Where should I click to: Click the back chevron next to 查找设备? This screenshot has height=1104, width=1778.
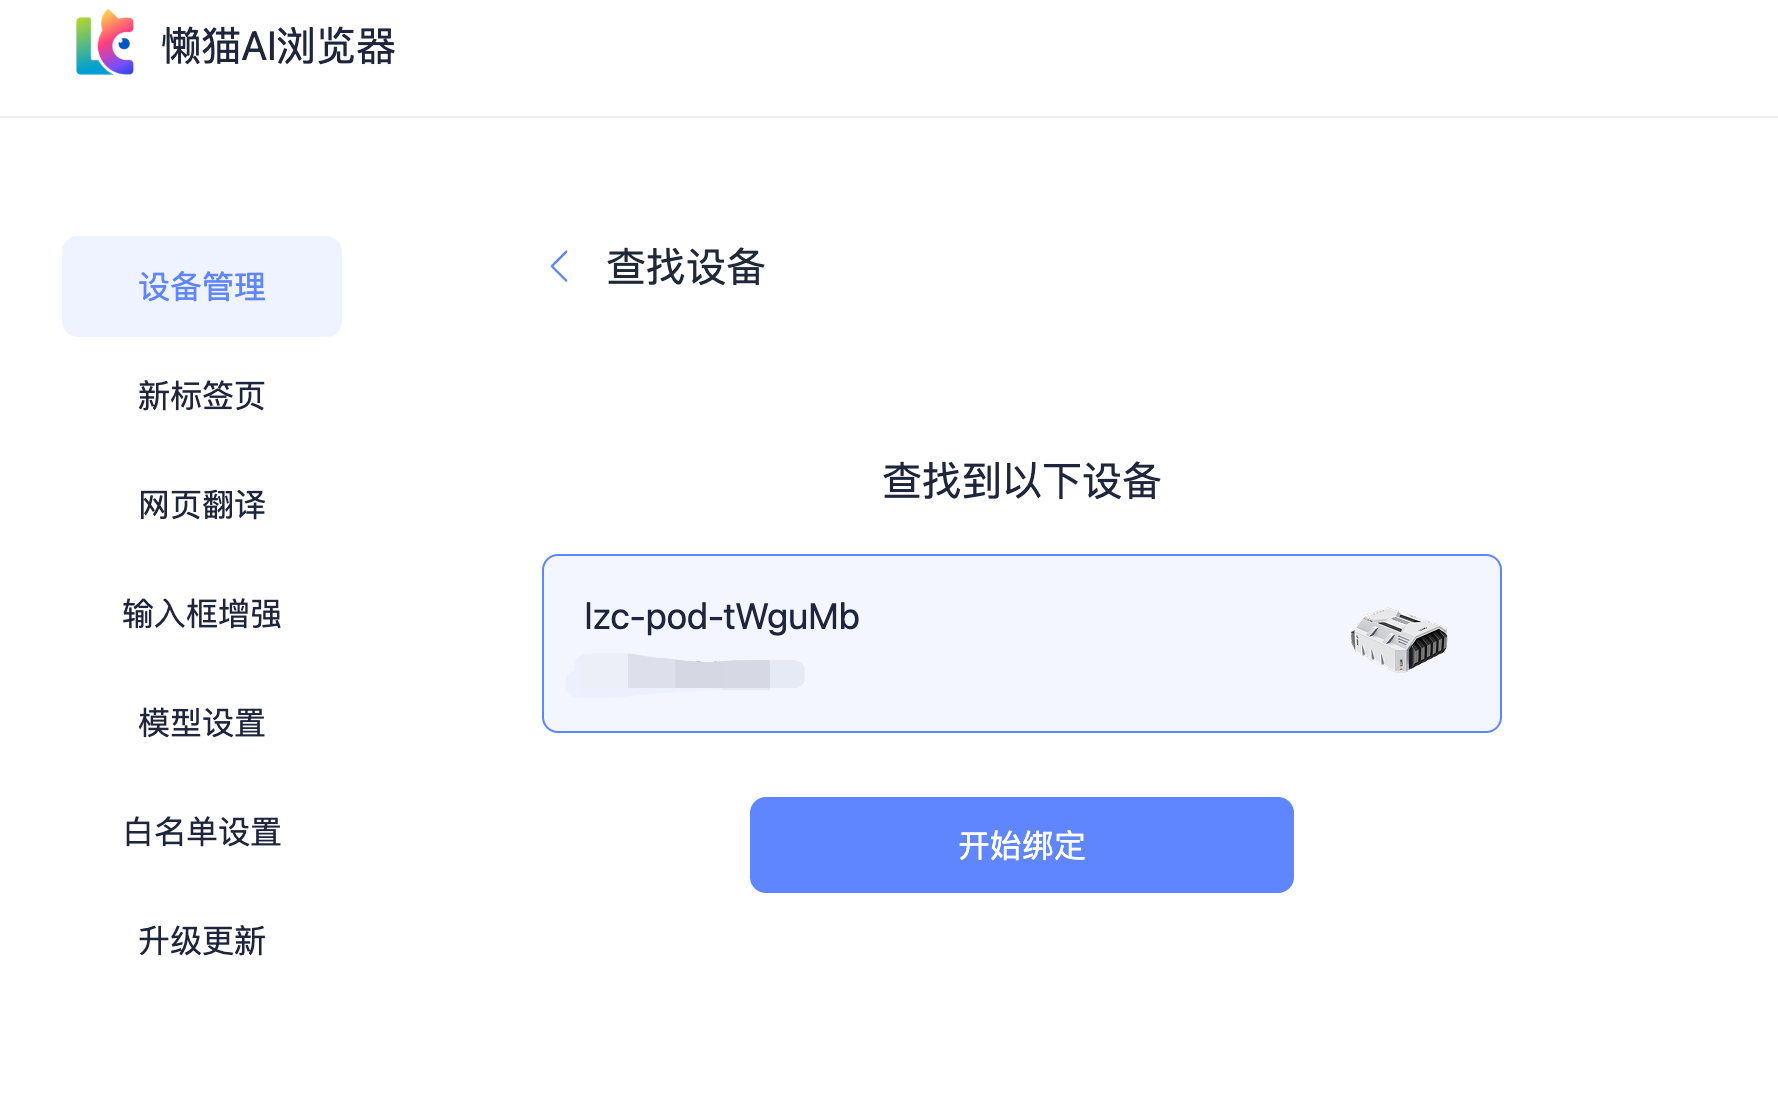(559, 267)
